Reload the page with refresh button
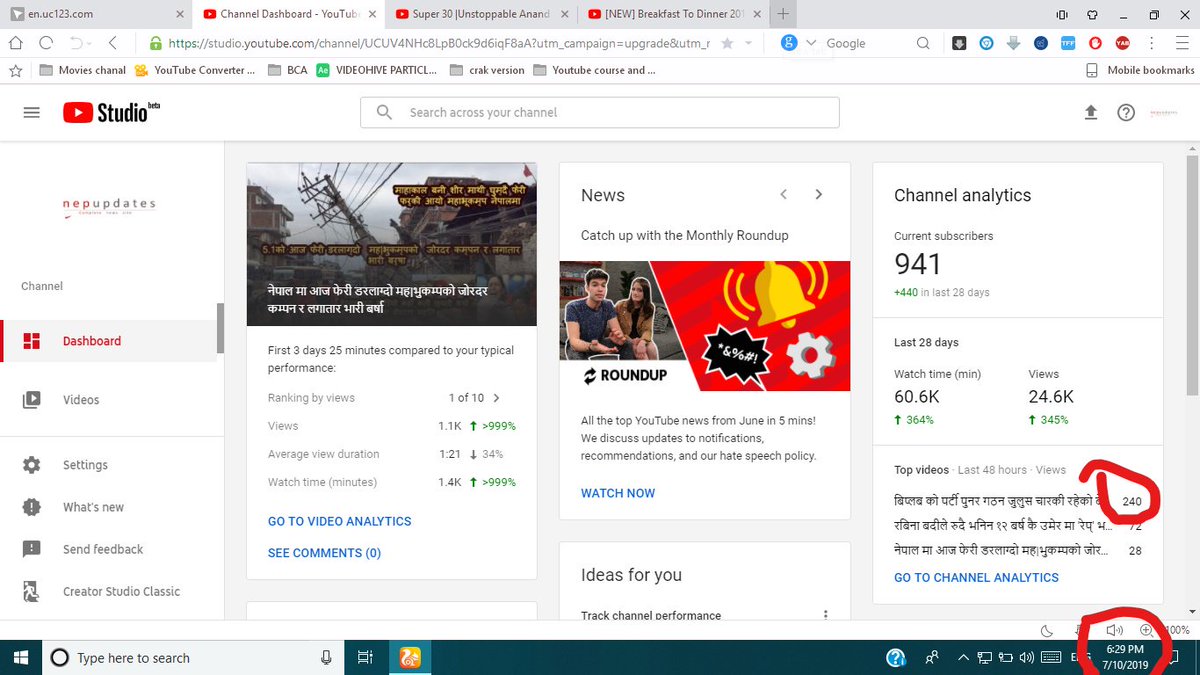1200x675 pixels. click(46, 43)
